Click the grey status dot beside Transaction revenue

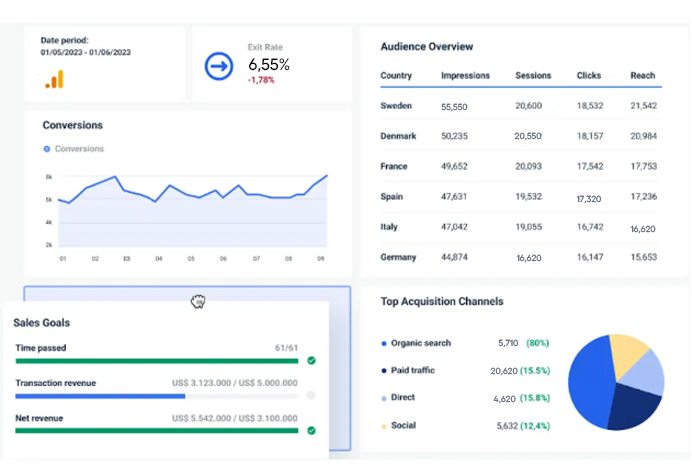point(311,395)
